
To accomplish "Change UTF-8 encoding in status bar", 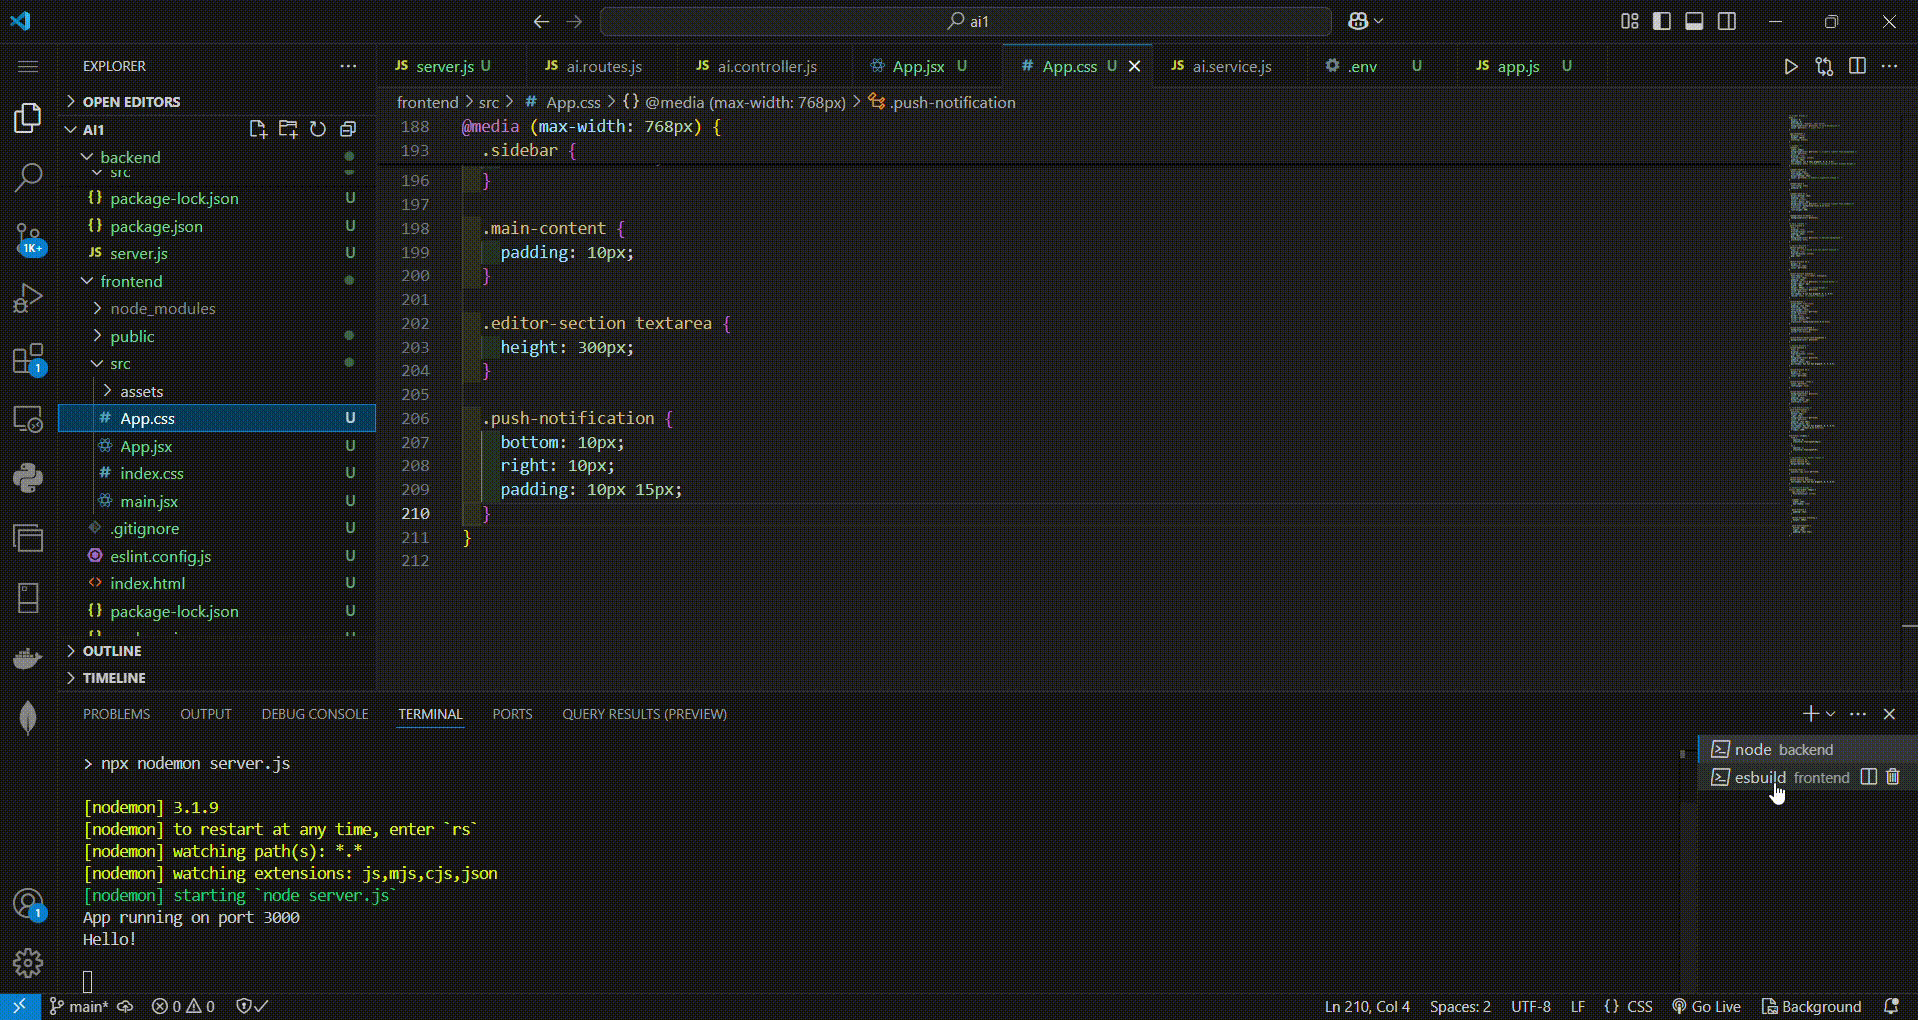I will (1531, 1006).
